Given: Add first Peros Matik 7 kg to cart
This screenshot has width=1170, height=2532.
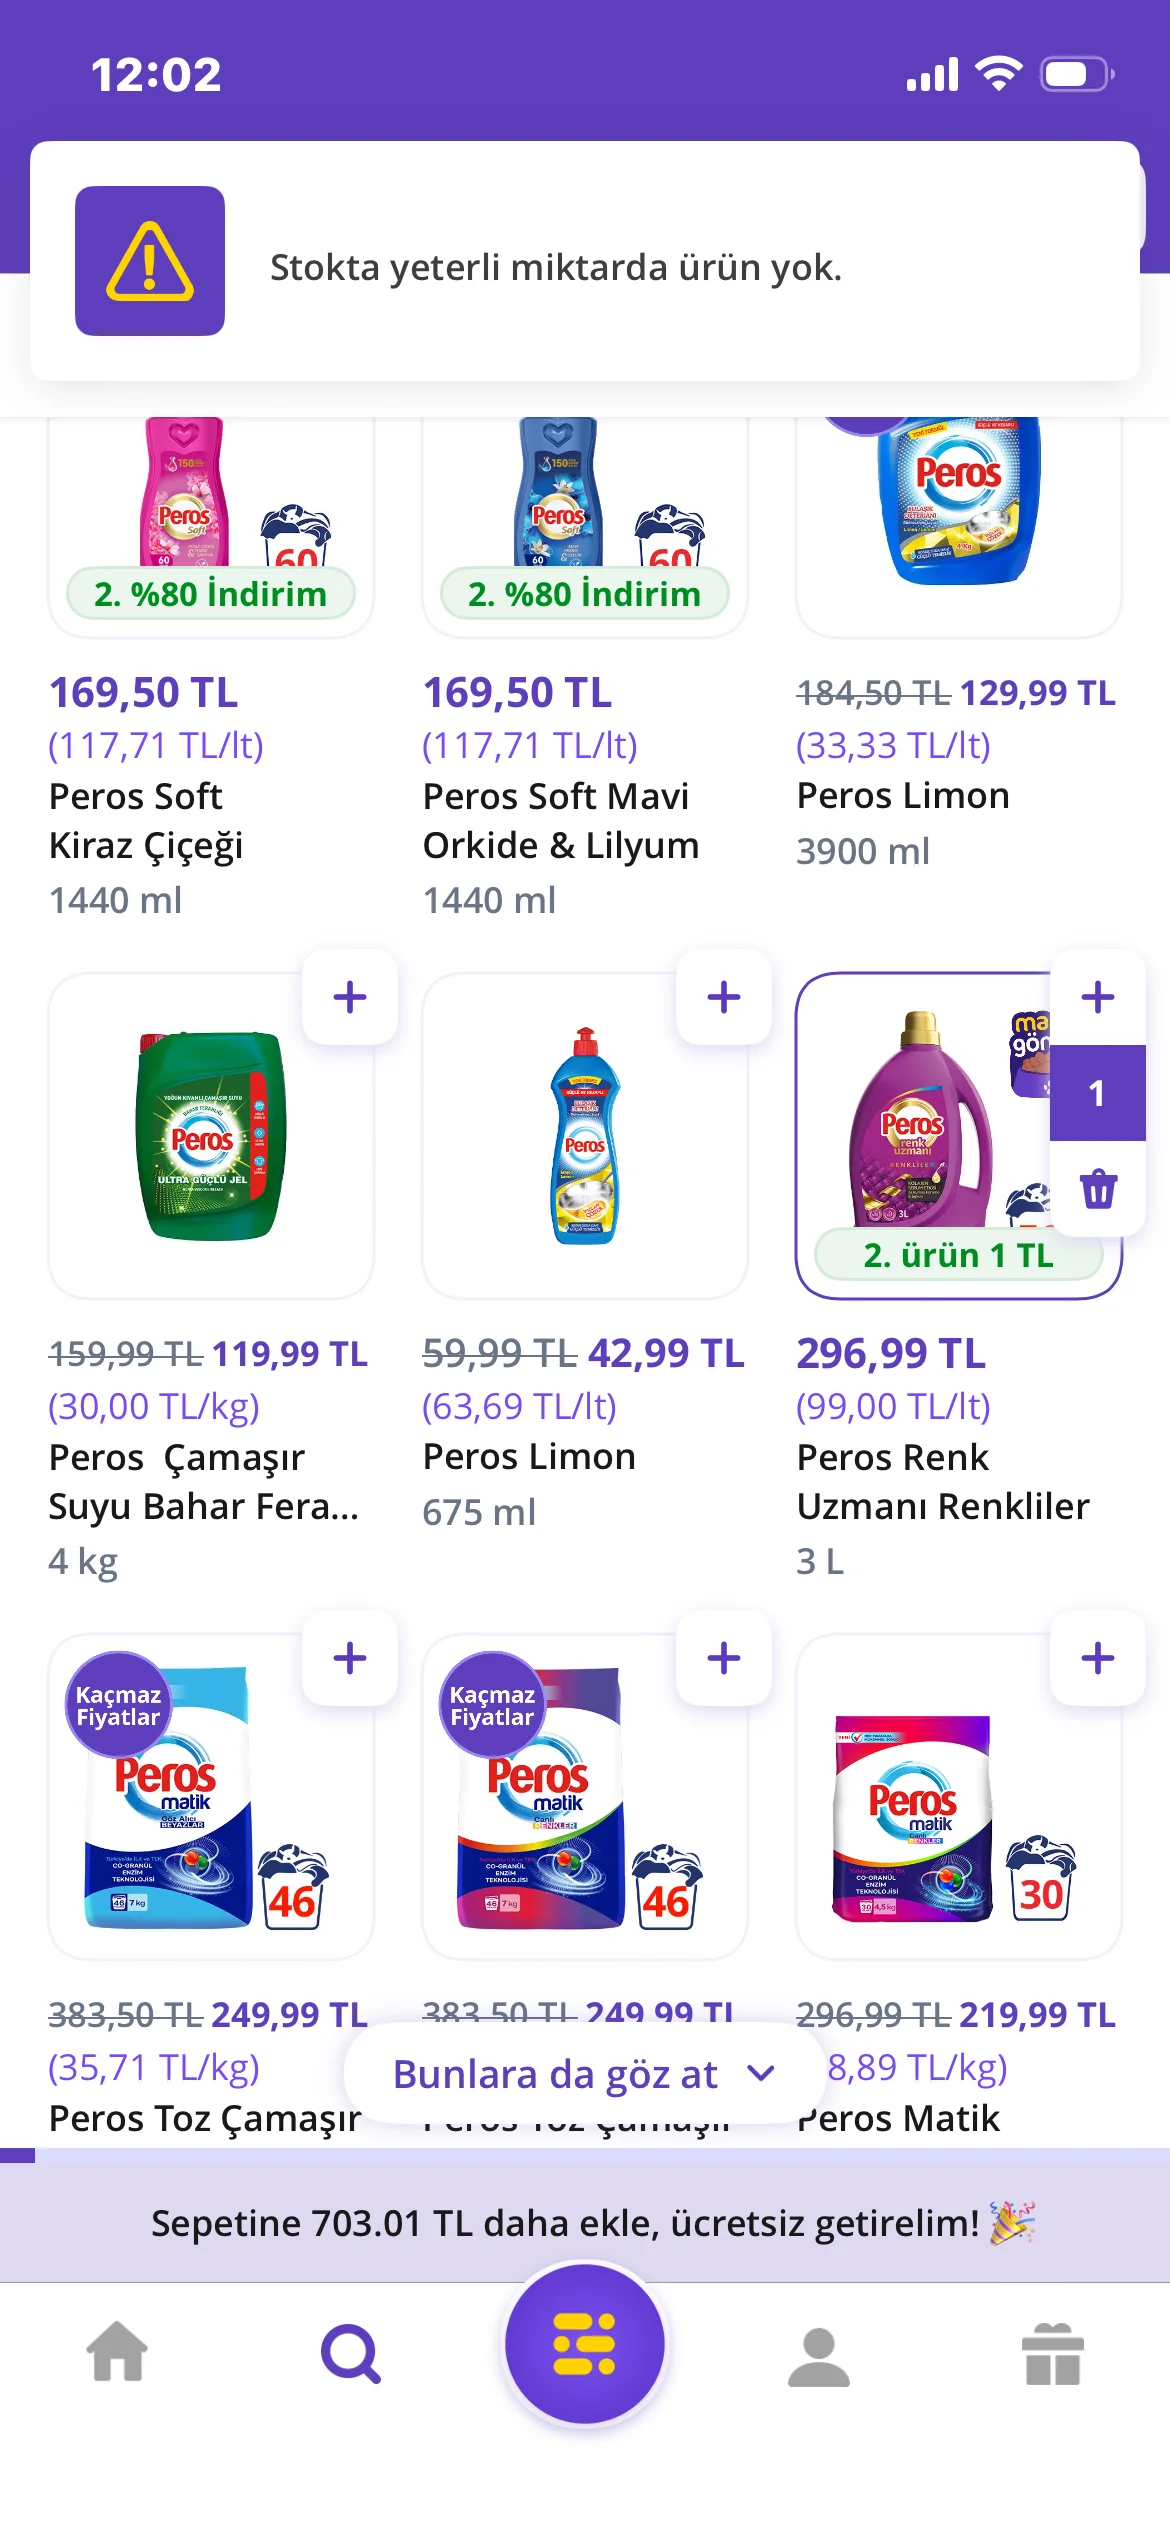Looking at the screenshot, I should (x=350, y=1658).
